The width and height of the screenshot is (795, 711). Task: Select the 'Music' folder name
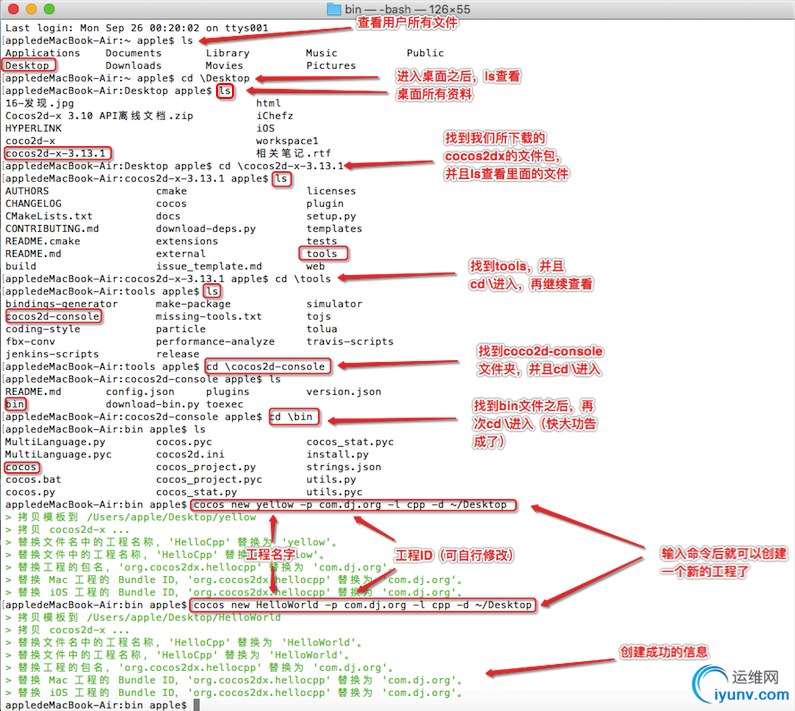[x=321, y=53]
